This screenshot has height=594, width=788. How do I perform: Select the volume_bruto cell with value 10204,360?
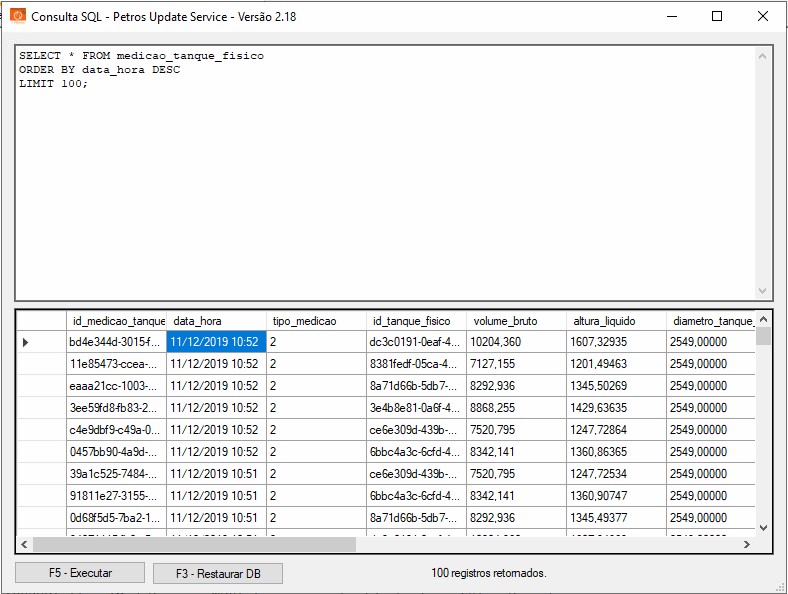coord(515,342)
